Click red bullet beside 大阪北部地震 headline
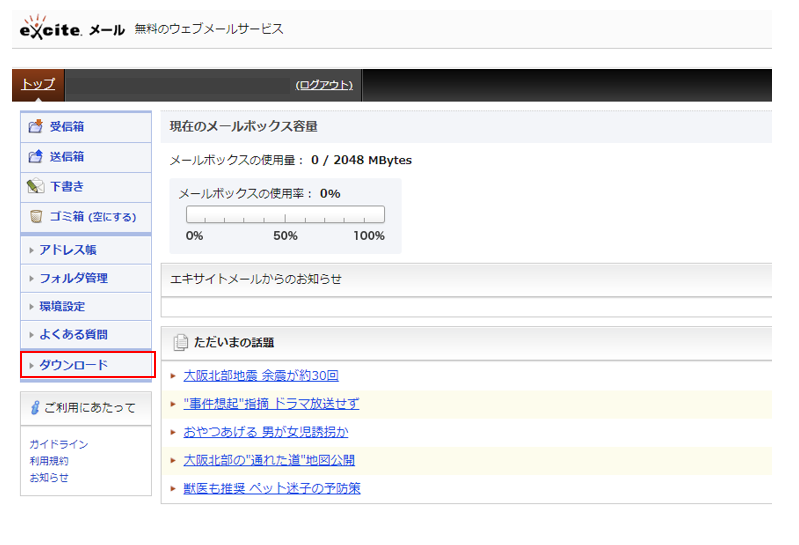 [173, 376]
